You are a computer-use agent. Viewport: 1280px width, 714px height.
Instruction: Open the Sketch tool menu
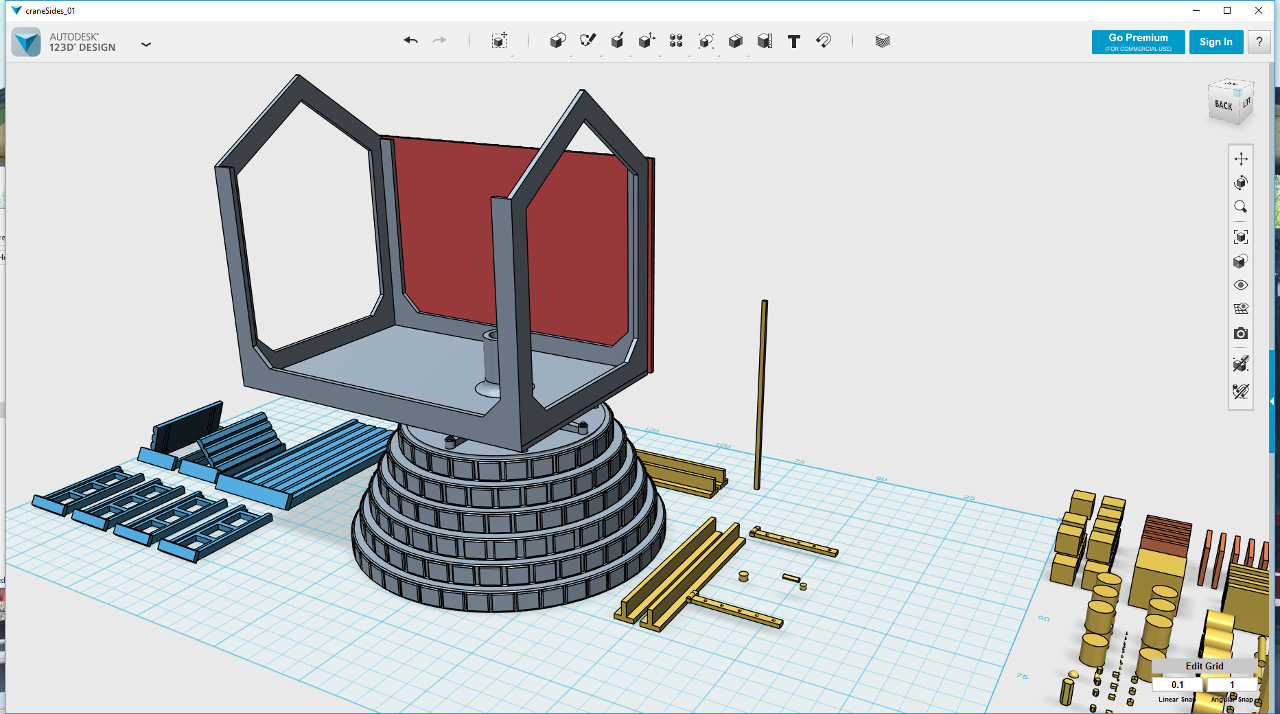588,41
